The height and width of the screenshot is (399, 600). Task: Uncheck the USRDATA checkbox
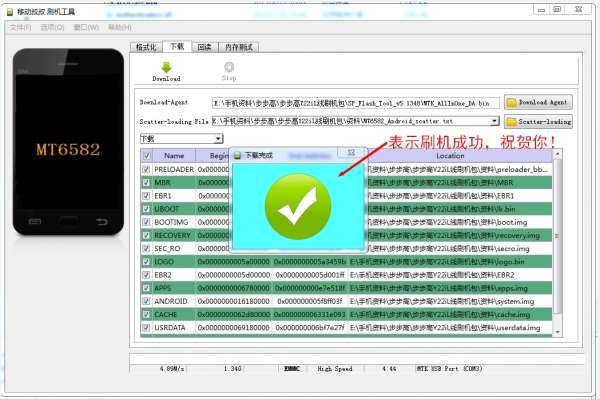click(x=146, y=327)
